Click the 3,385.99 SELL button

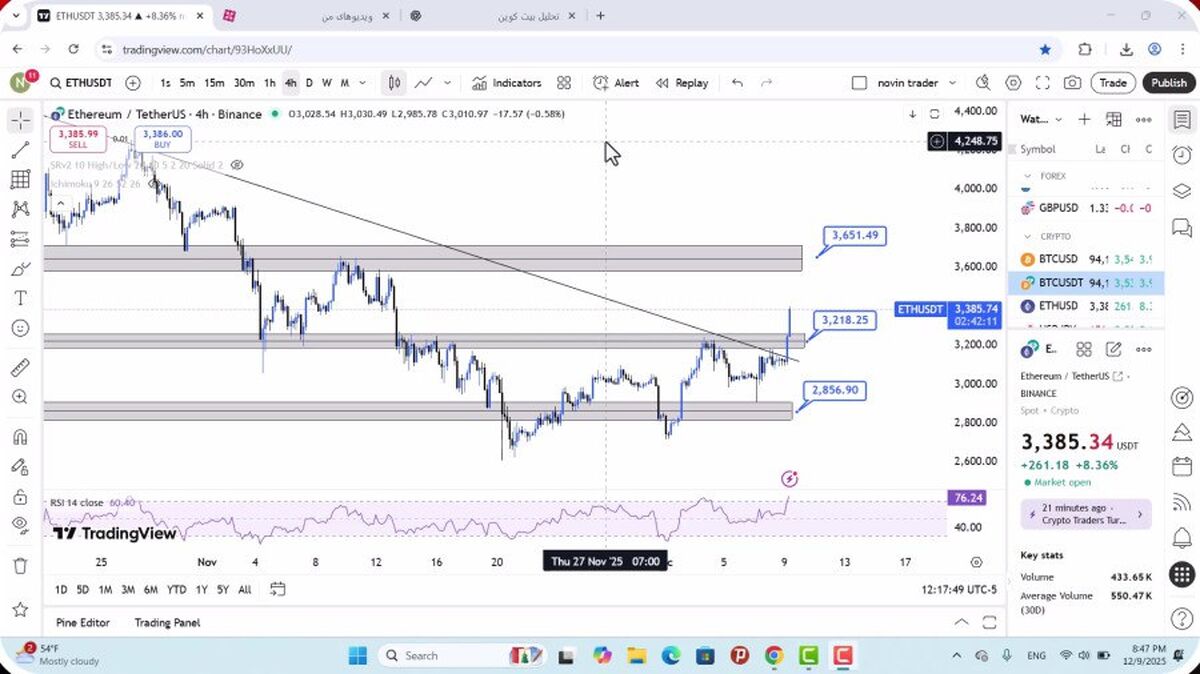tap(78, 138)
